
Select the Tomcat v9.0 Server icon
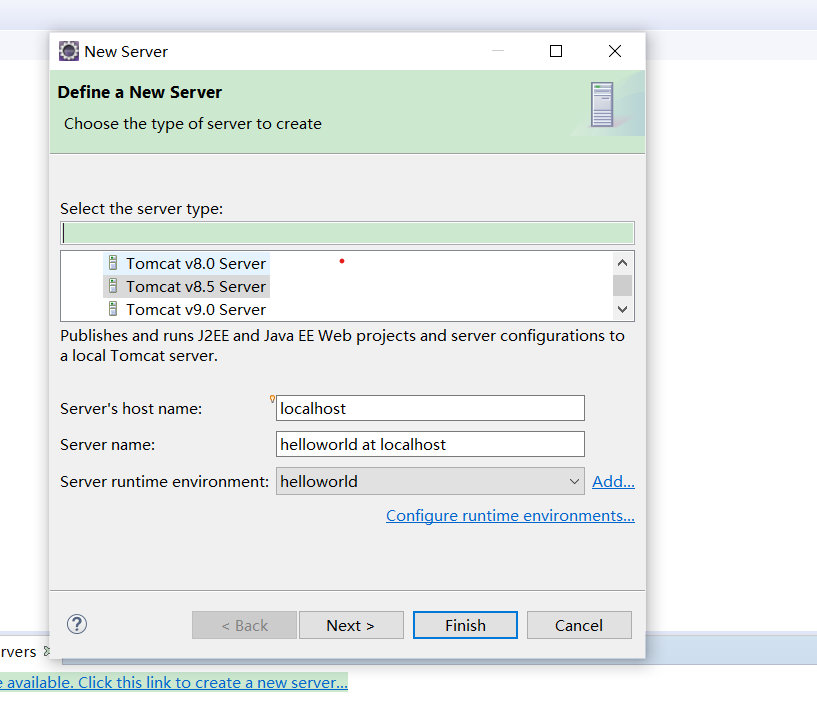coord(112,309)
